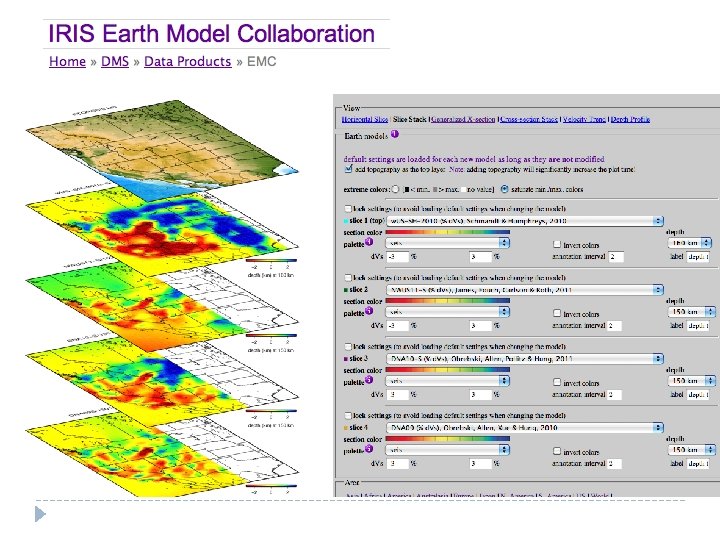Open the slice 4 model dropdown
This screenshot has height=540, width=720.
point(525,428)
